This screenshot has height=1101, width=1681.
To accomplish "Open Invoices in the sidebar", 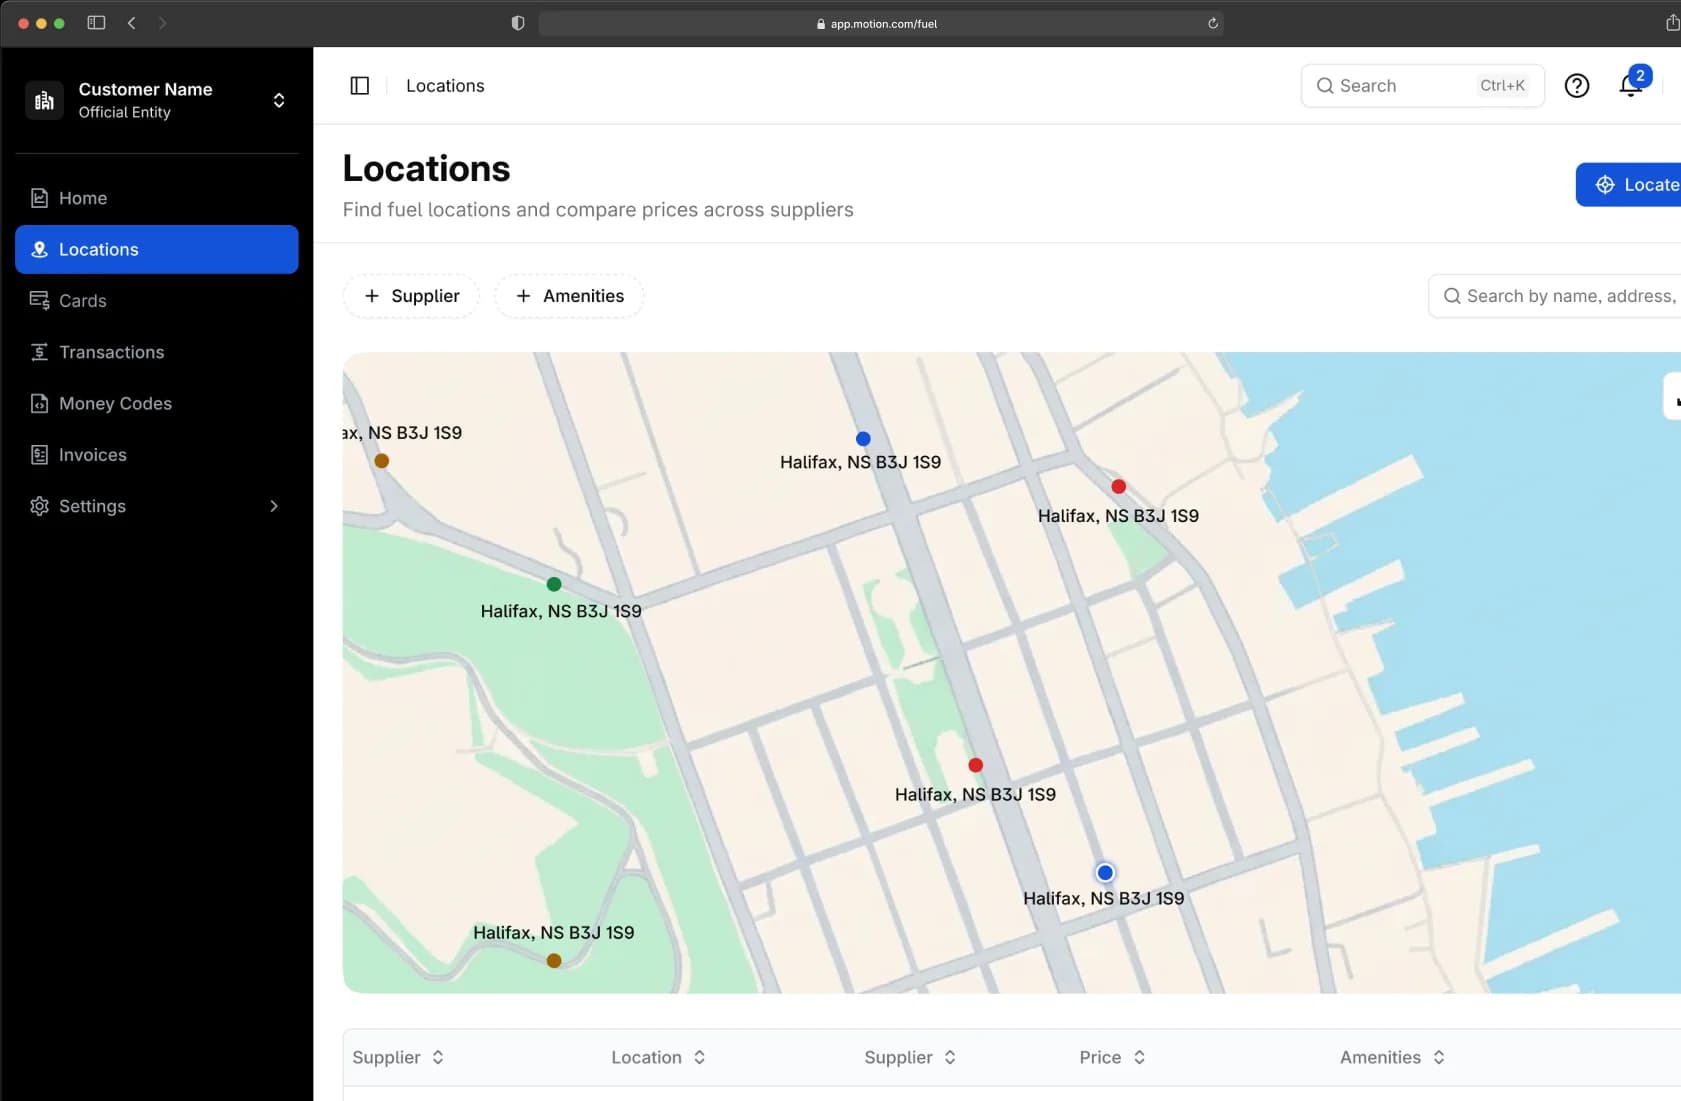I will [x=156, y=455].
